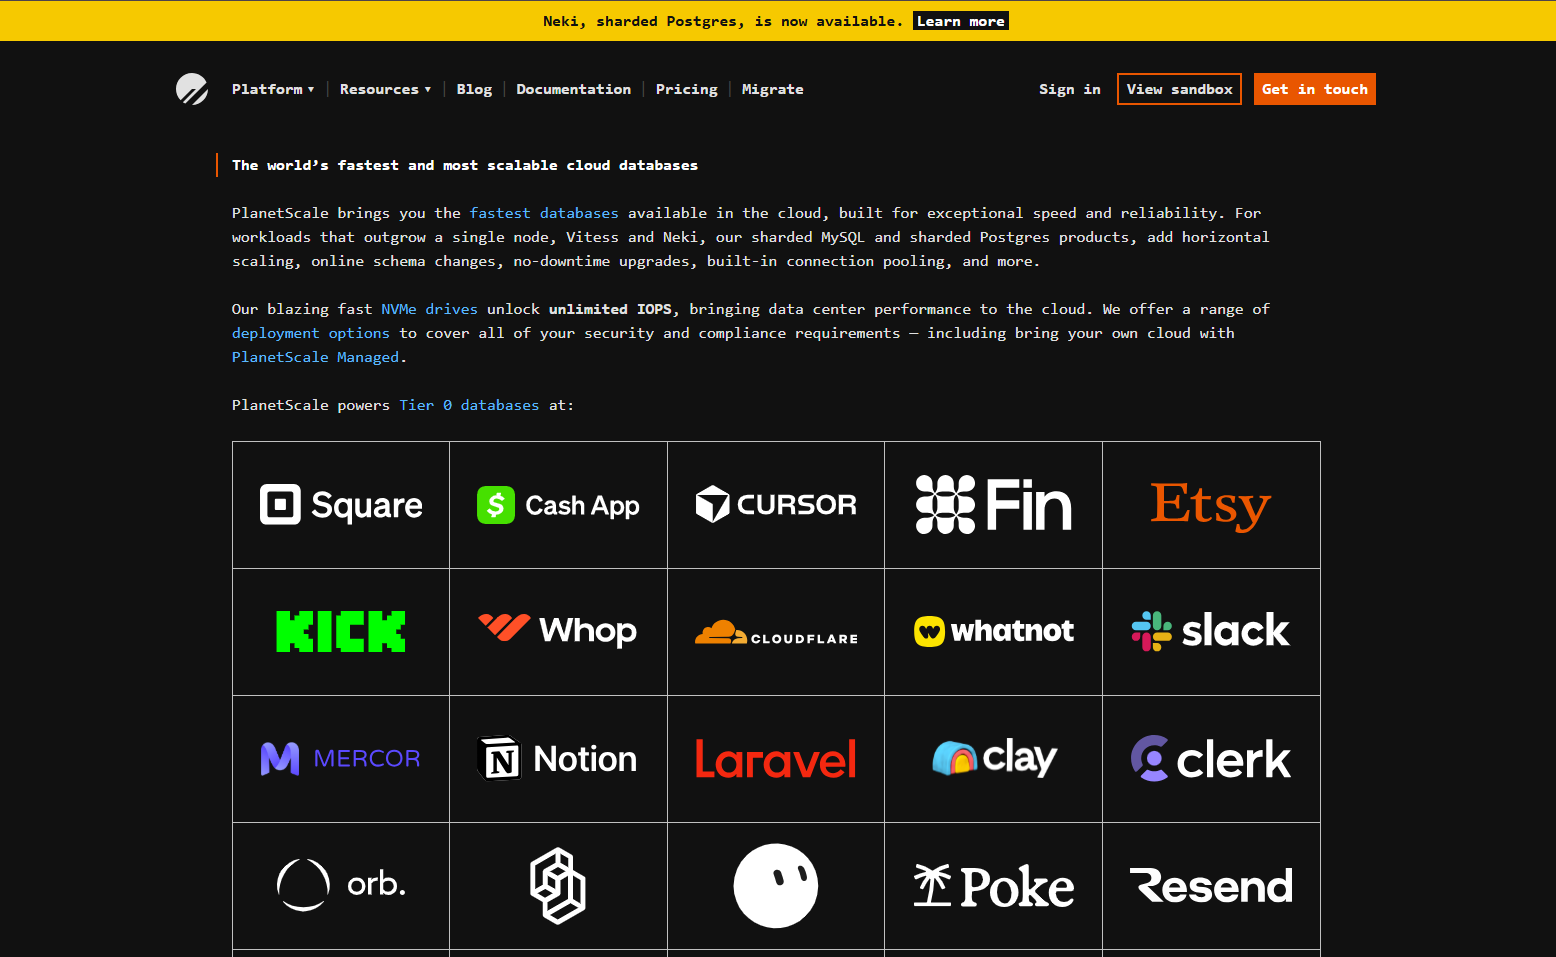Click Learn more in the yellow banner
This screenshot has width=1556, height=957.
click(961, 21)
